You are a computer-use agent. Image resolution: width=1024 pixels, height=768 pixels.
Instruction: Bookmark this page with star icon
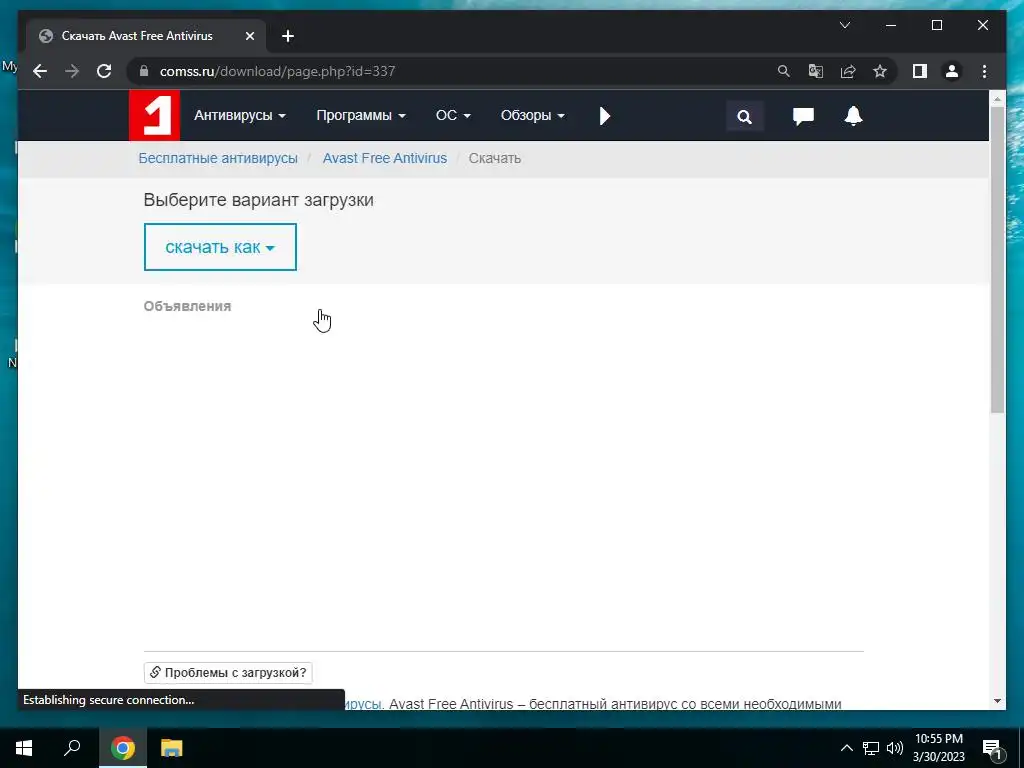pos(880,71)
